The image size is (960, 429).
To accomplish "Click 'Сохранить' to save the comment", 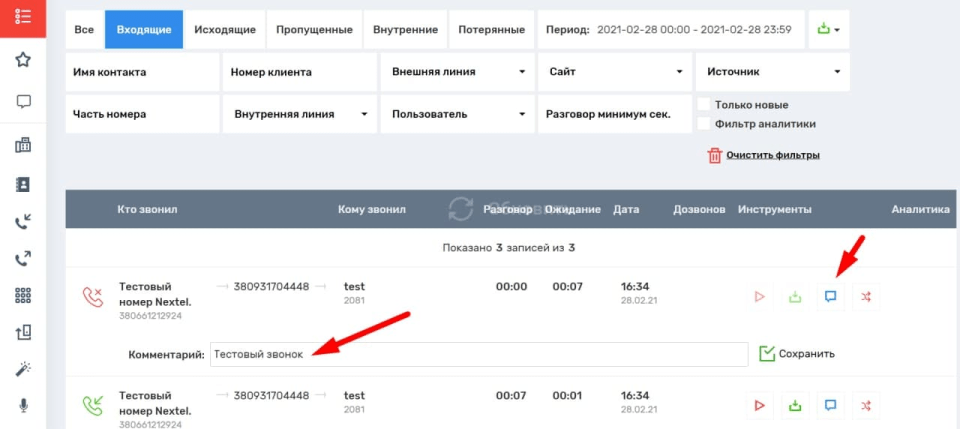I will coord(797,353).
